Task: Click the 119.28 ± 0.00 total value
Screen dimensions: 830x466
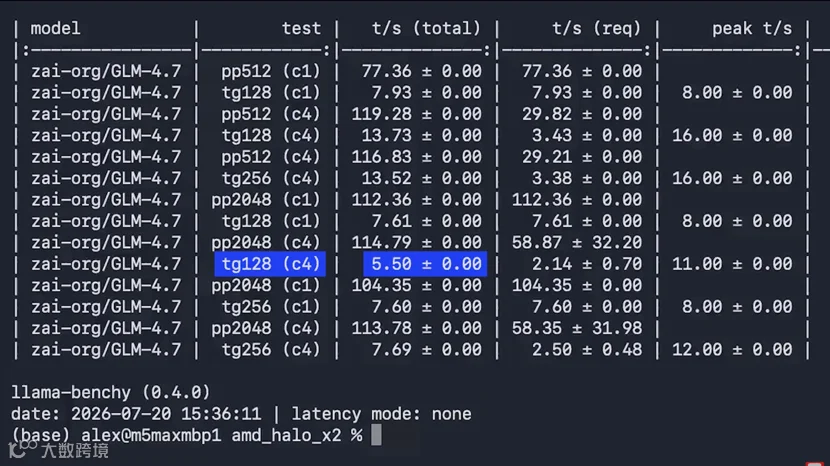Action: coord(417,114)
